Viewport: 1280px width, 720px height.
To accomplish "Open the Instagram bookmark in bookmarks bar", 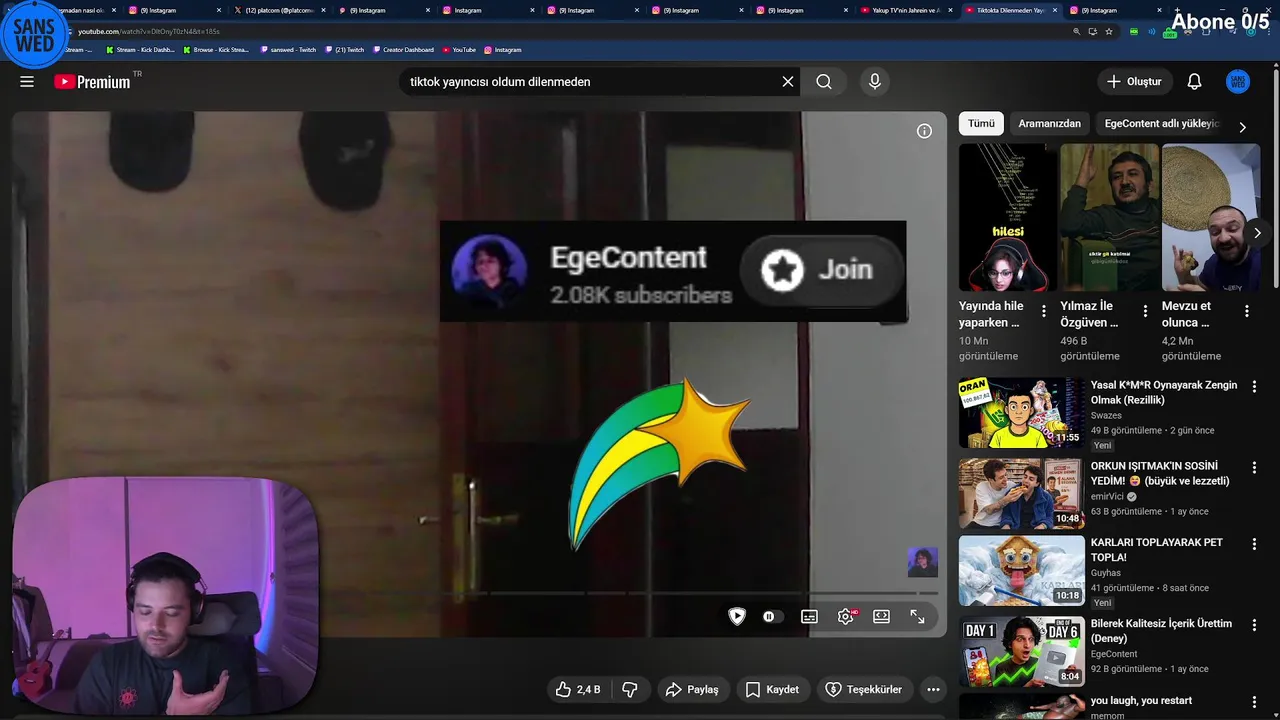I will click(x=503, y=49).
